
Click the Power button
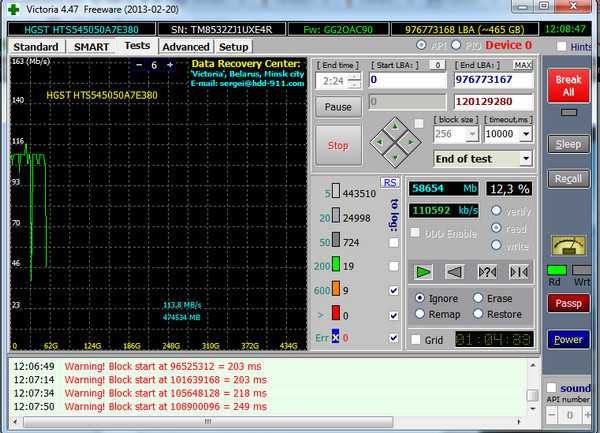coord(568,339)
